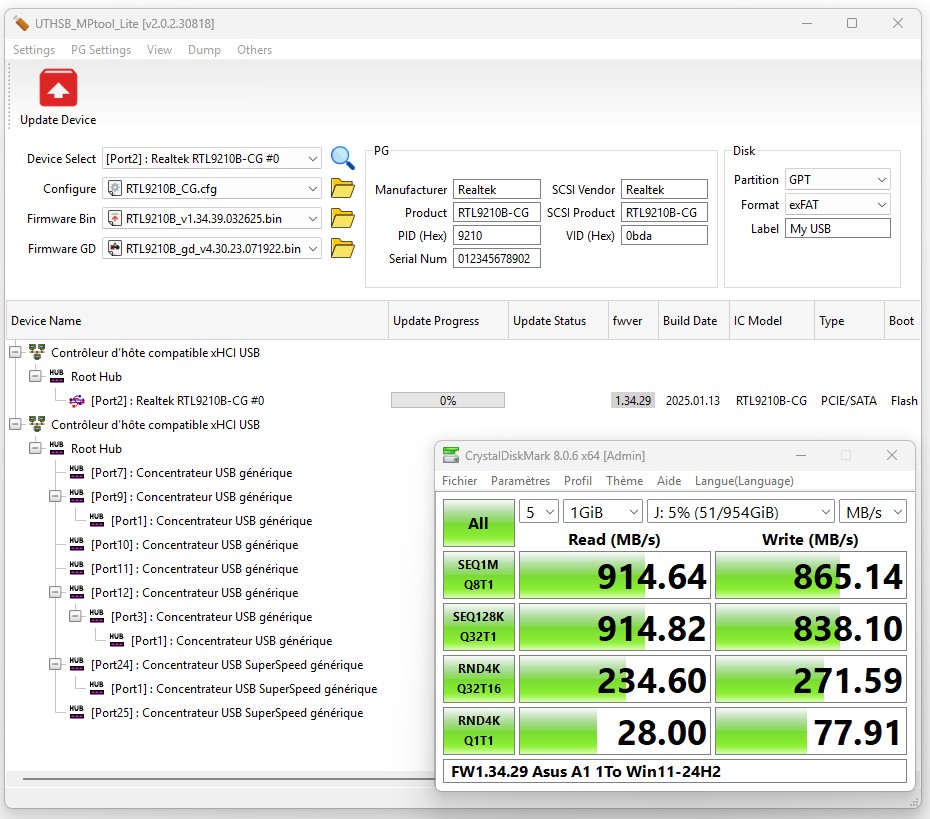Browse folder icon for Firmware GD
Screen dimensions: 930x819
(343, 248)
